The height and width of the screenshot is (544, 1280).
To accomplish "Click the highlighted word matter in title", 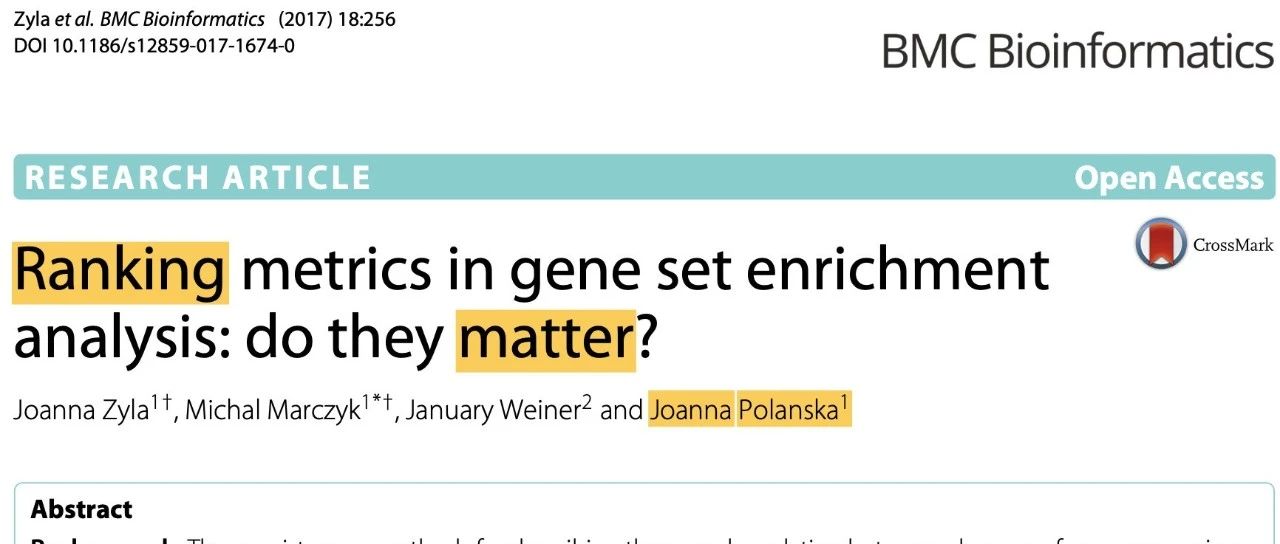I will click(546, 340).
